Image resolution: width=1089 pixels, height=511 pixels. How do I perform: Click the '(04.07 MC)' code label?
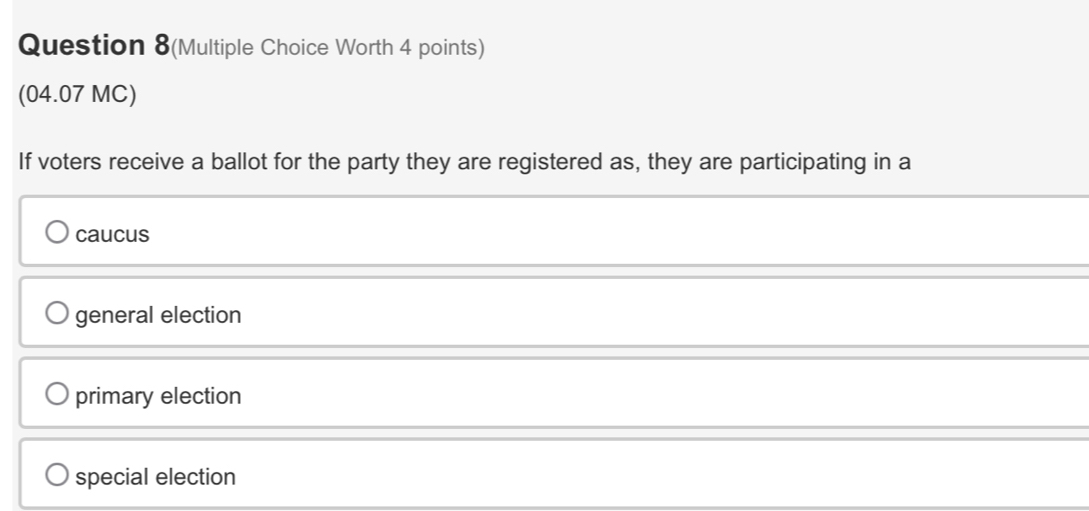pos(78,98)
